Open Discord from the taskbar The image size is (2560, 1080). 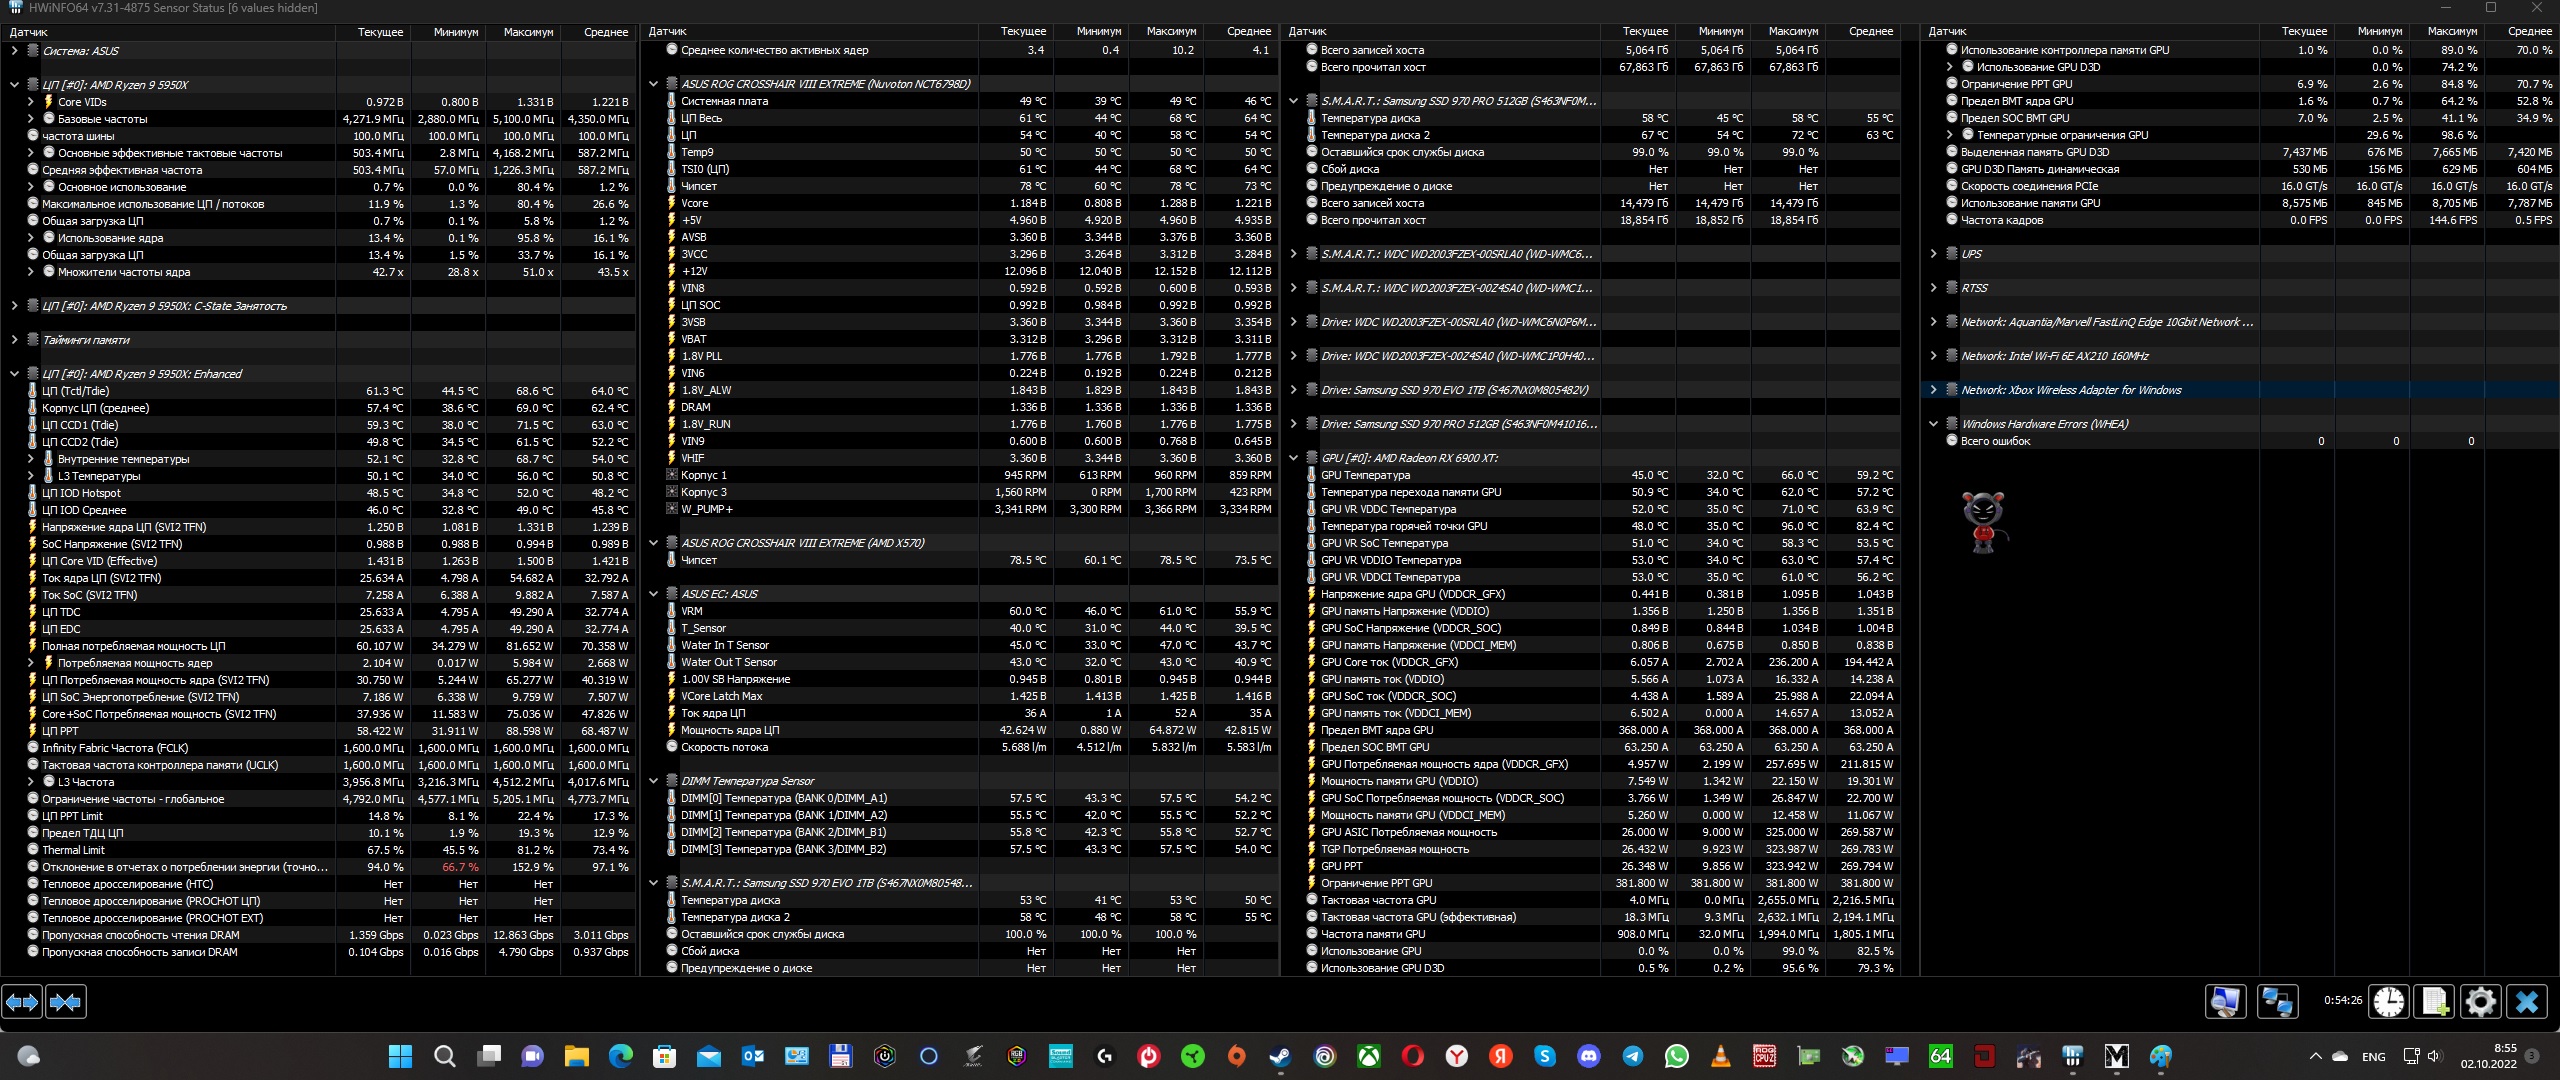[1589, 1056]
